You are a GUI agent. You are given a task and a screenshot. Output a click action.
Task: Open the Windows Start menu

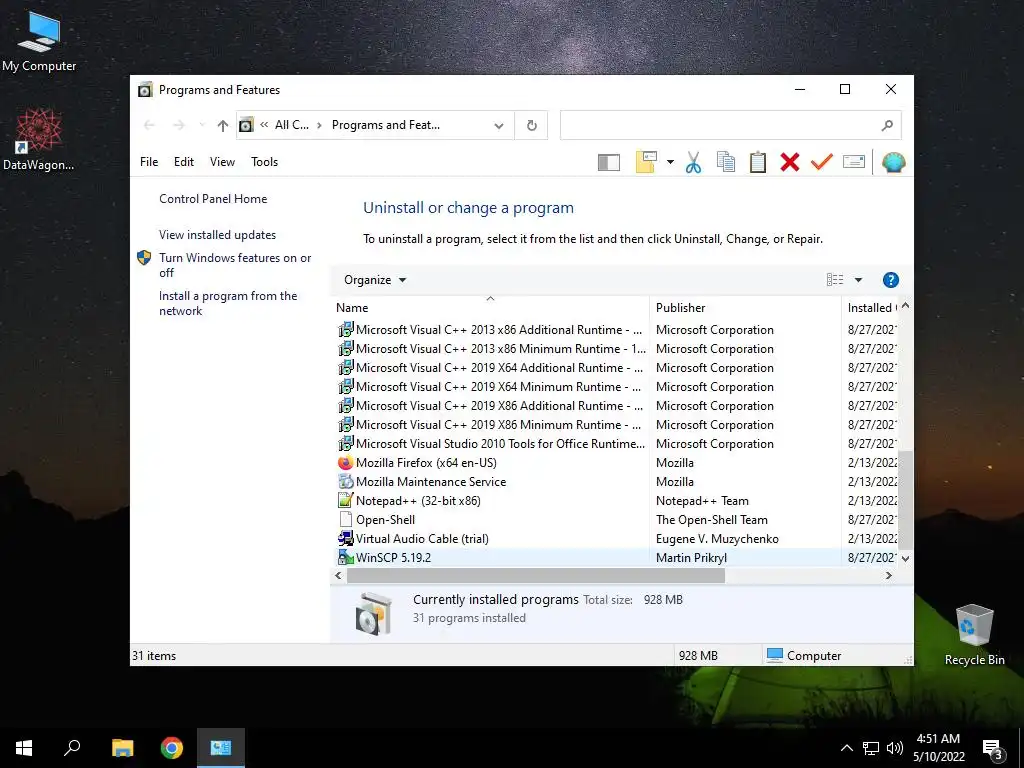coord(24,748)
